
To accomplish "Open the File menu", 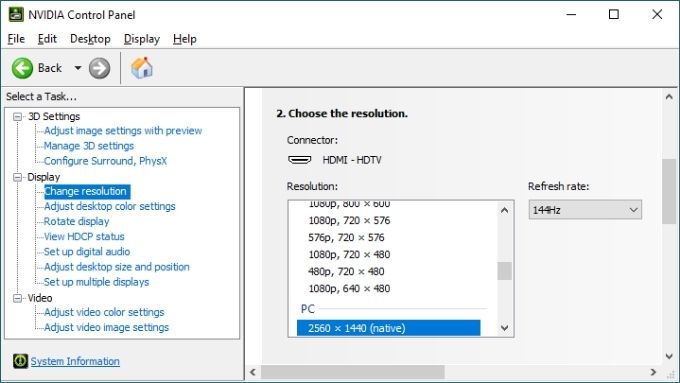I will click(16, 39).
